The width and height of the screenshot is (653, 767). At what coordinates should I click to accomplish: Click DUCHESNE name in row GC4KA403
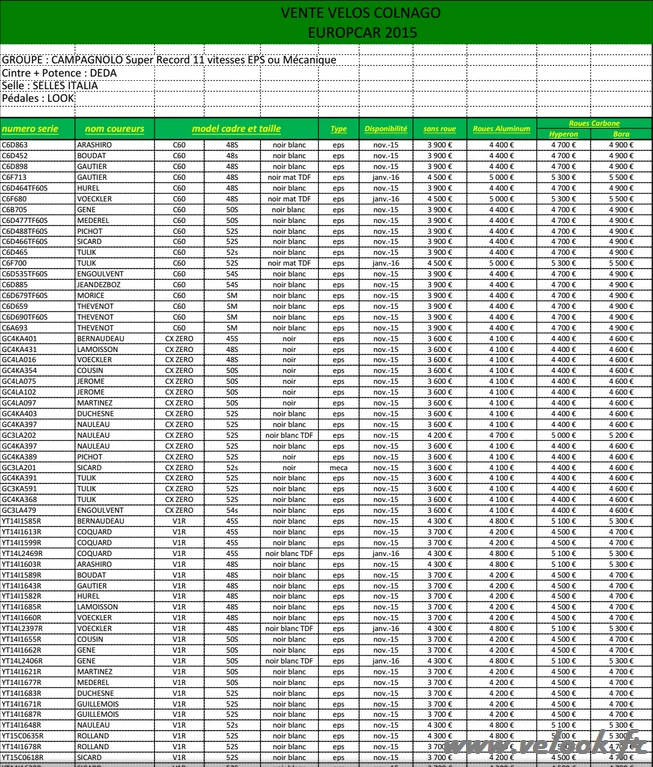95,413
